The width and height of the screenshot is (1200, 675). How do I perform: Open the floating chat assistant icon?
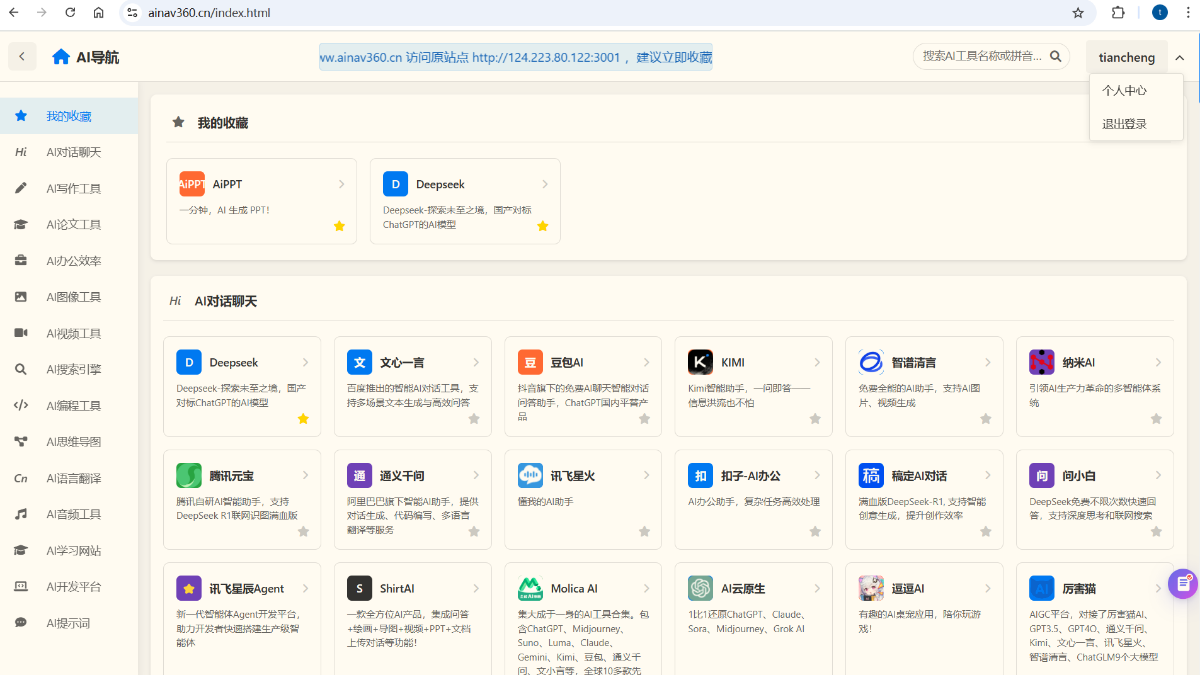1182,584
